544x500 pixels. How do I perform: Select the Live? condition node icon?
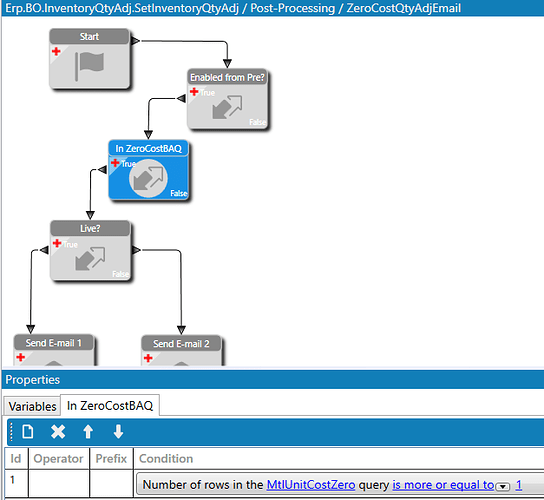pos(90,259)
